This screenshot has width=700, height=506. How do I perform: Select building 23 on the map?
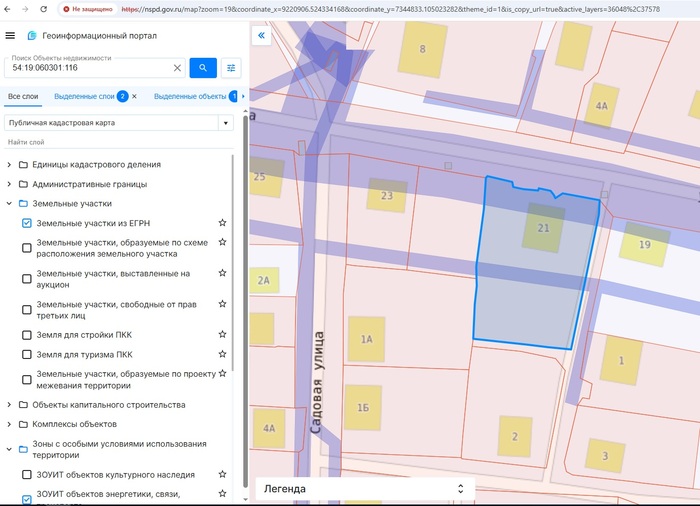pyautogui.click(x=387, y=195)
